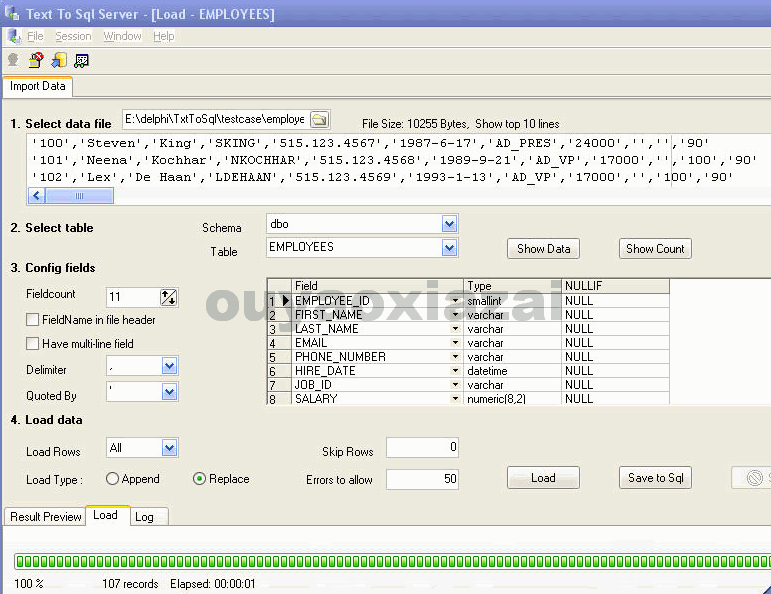Click the 107 records status text

click(x=130, y=584)
